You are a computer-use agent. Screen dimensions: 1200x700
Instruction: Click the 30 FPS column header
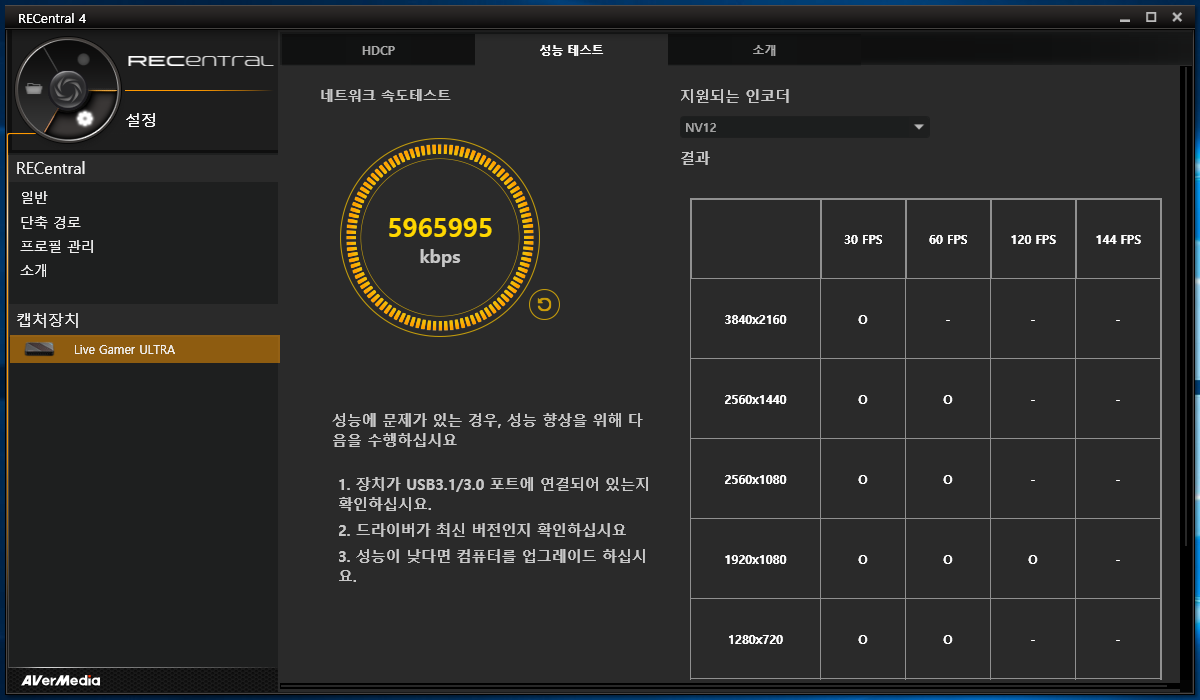click(x=863, y=239)
